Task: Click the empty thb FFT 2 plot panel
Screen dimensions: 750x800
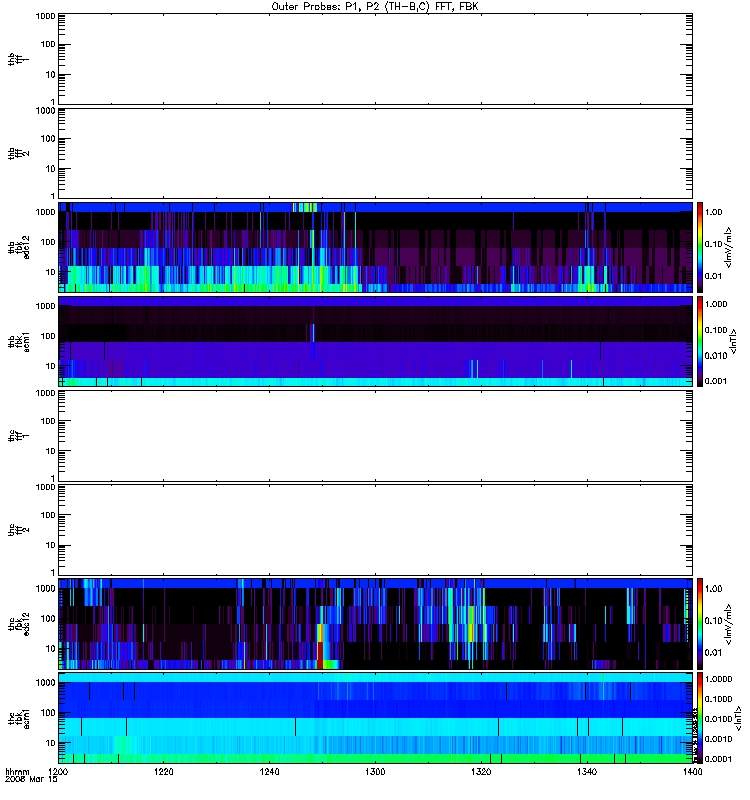Action: coord(375,153)
